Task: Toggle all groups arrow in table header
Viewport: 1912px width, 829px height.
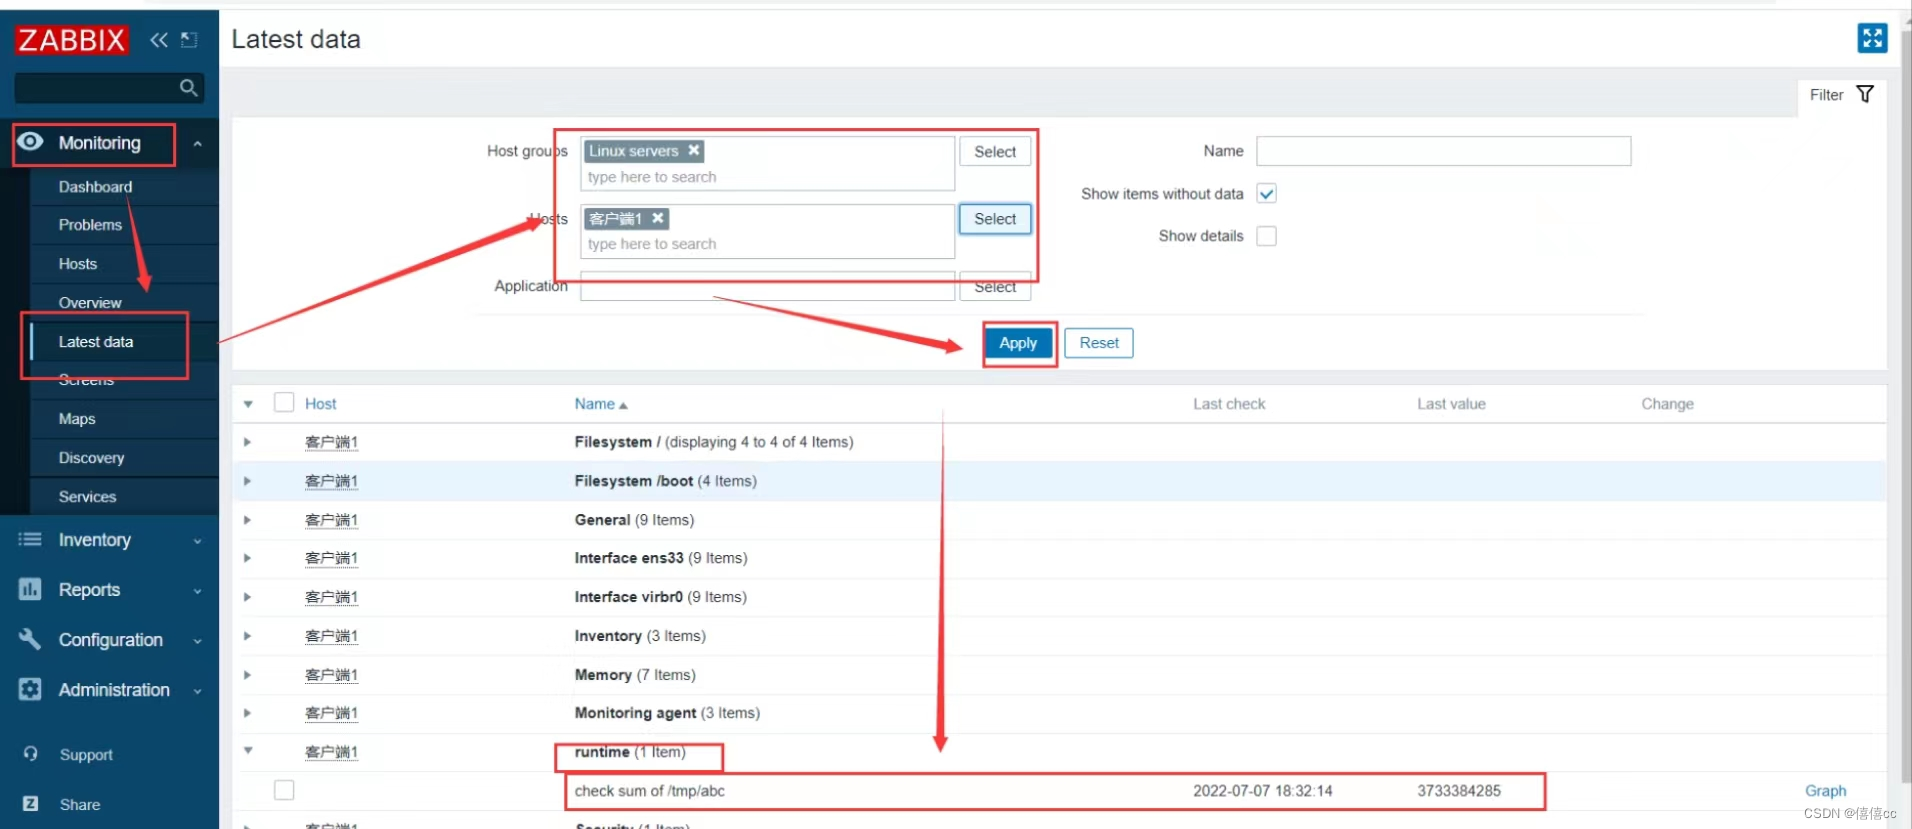Action: point(248,404)
